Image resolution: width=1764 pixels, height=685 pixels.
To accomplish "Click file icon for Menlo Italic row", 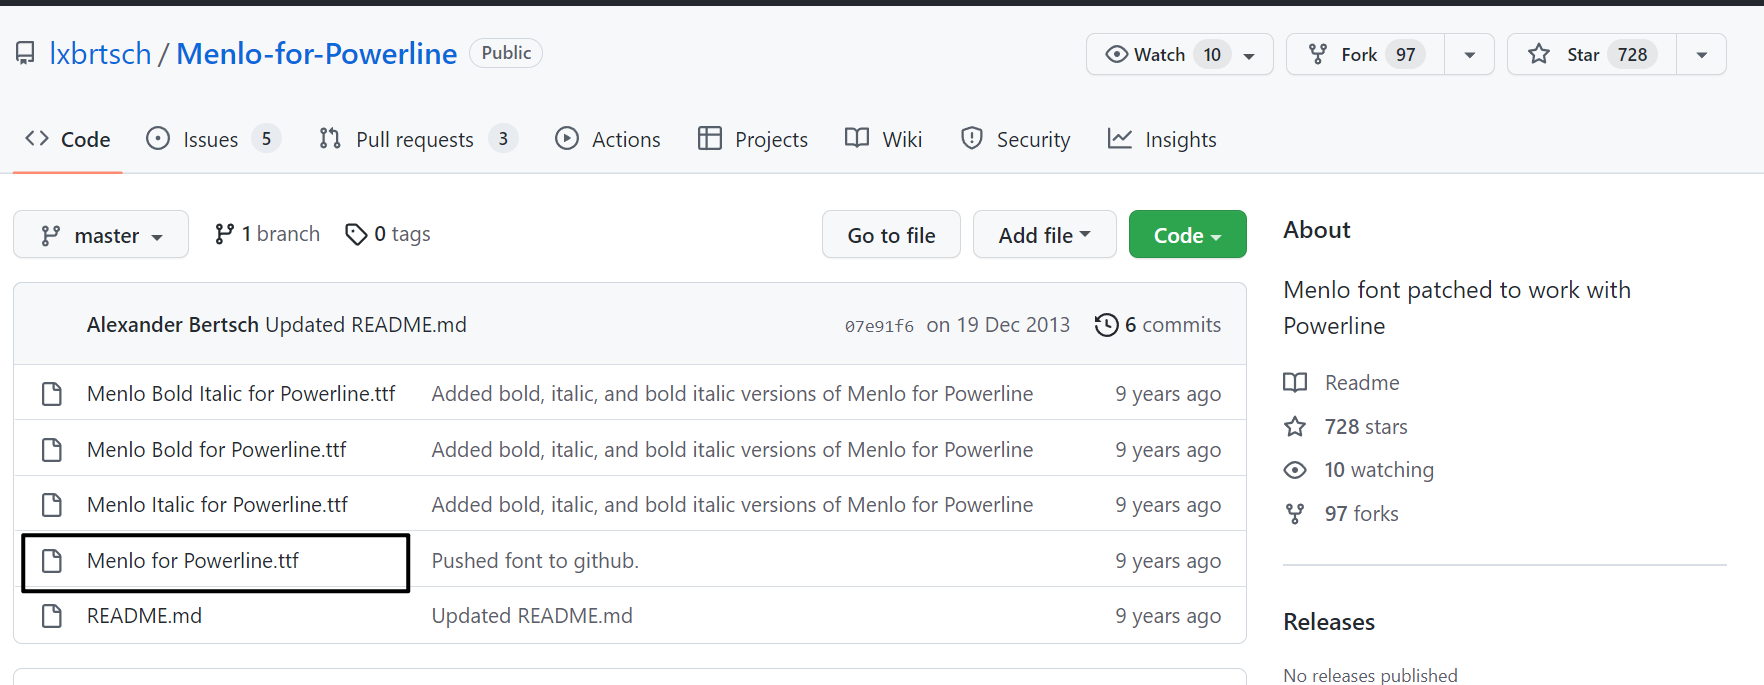I will tap(52, 505).
